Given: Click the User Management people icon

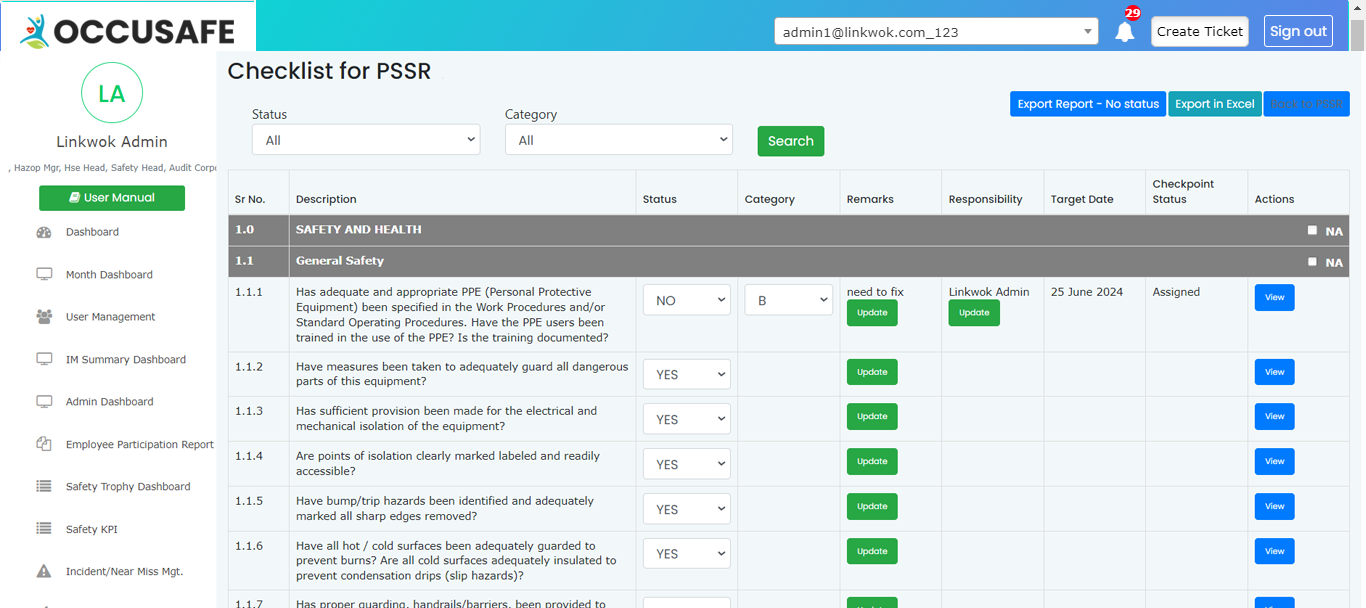Looking at the screenshot, I should (44, 317).
